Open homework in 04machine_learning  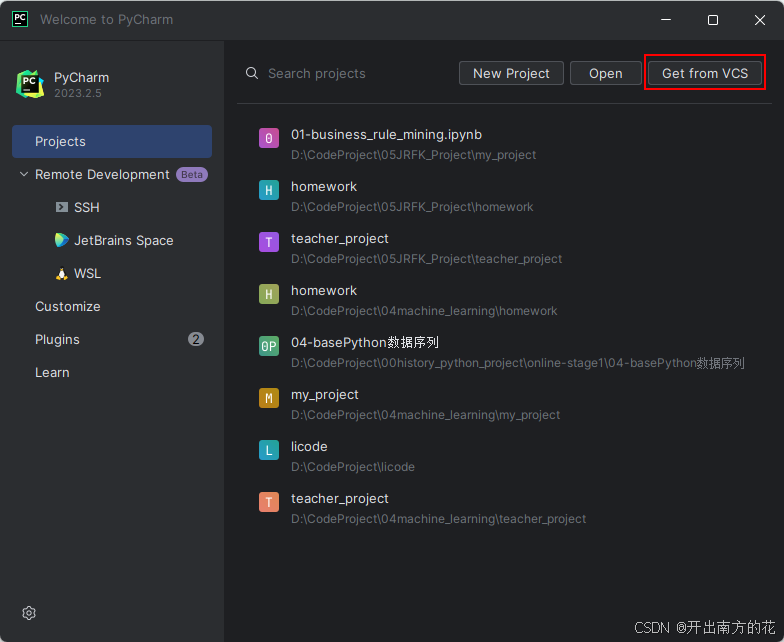(x=504, y=300)
